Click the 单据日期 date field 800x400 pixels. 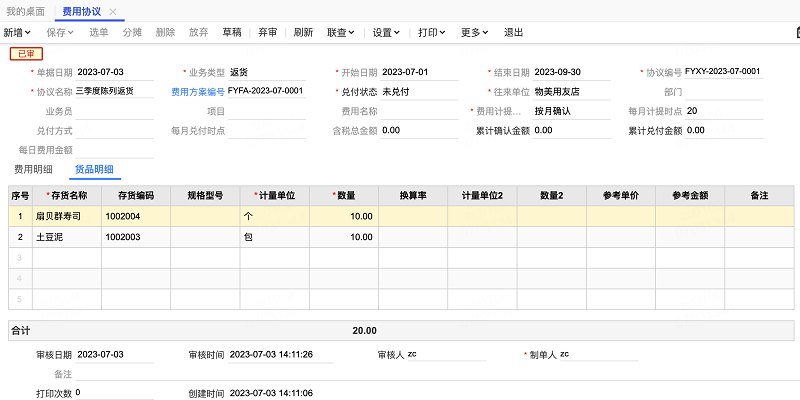(115, 73)
